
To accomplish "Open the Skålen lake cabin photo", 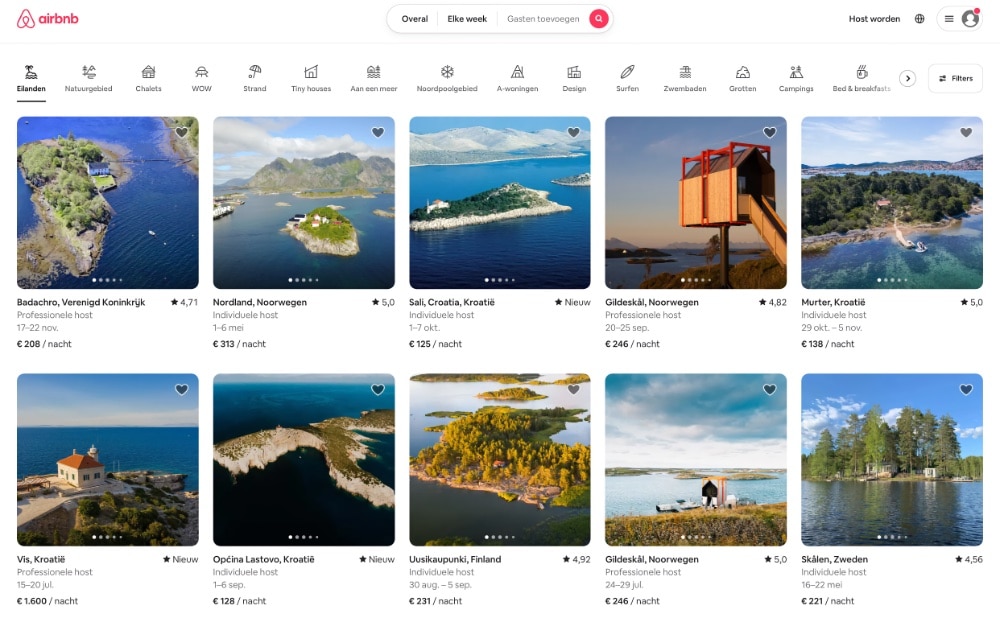I will click(892, 459).
